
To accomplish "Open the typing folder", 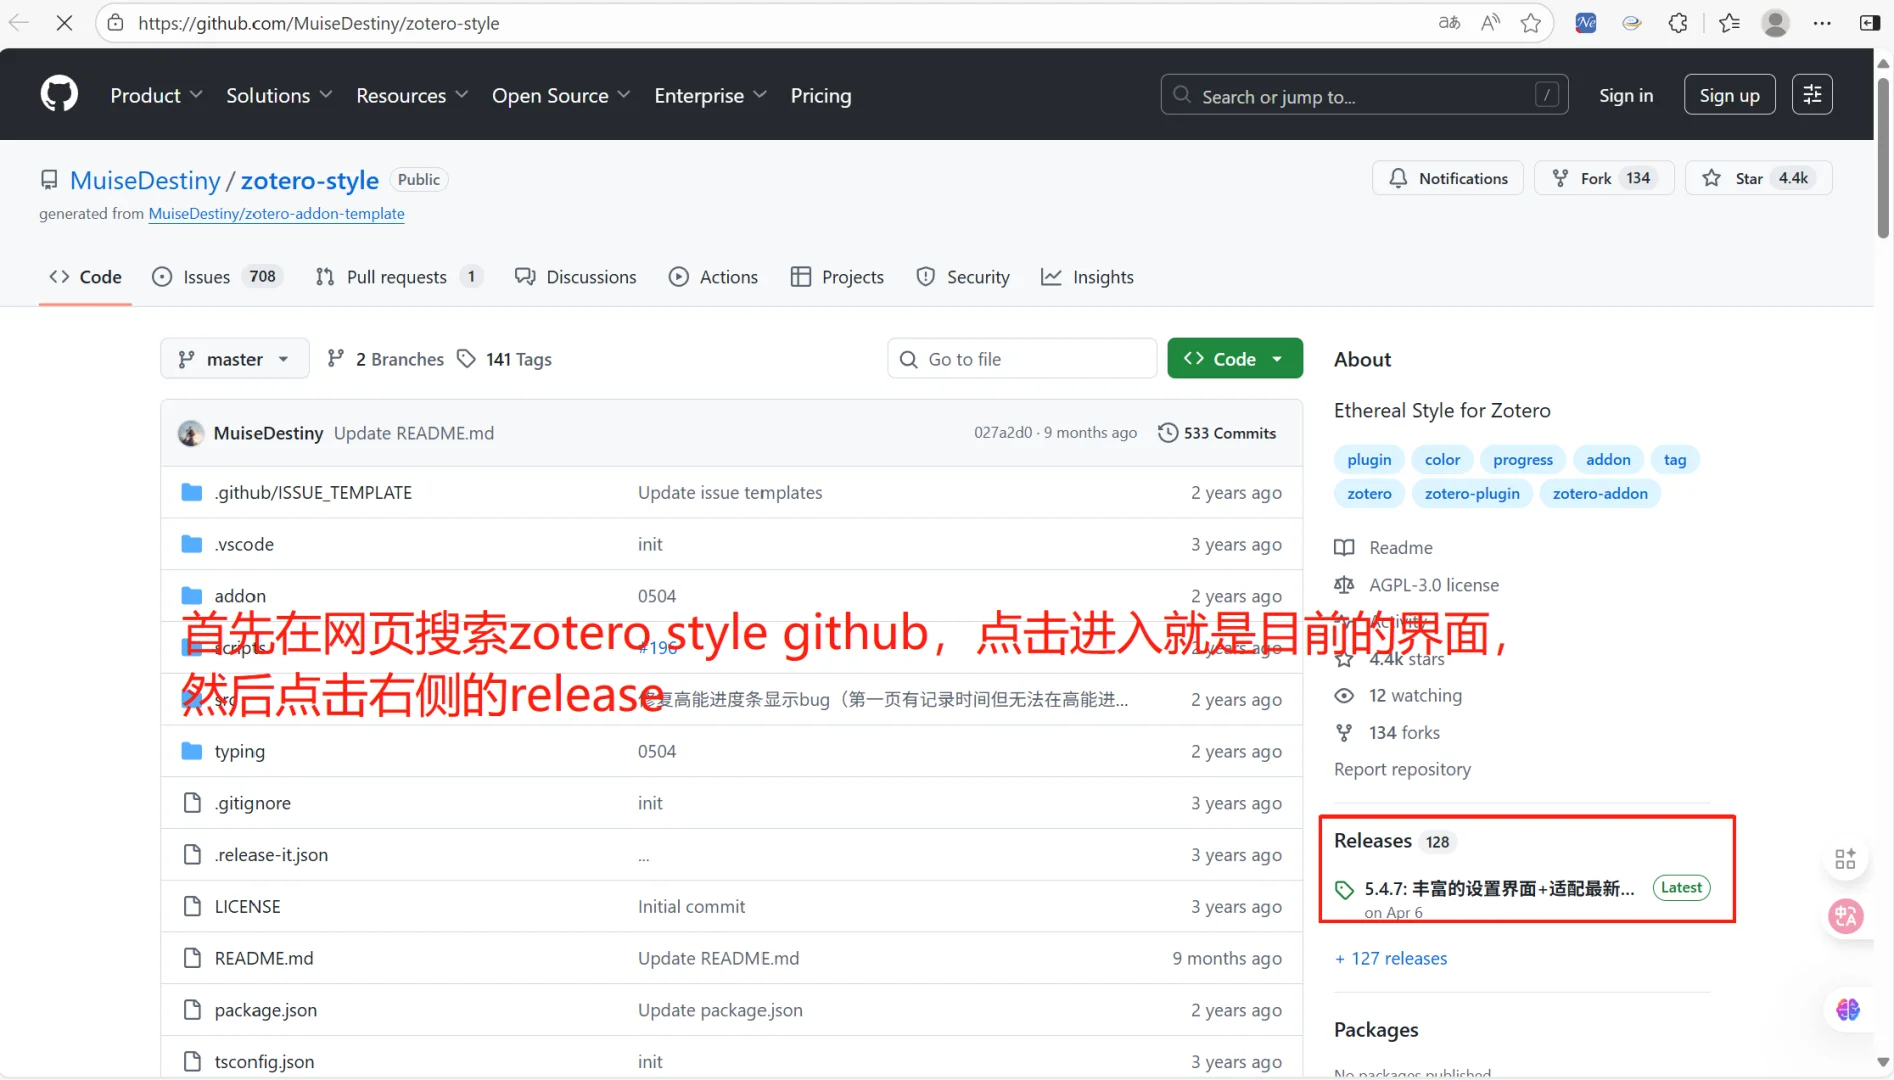I will tap(240, 751).
